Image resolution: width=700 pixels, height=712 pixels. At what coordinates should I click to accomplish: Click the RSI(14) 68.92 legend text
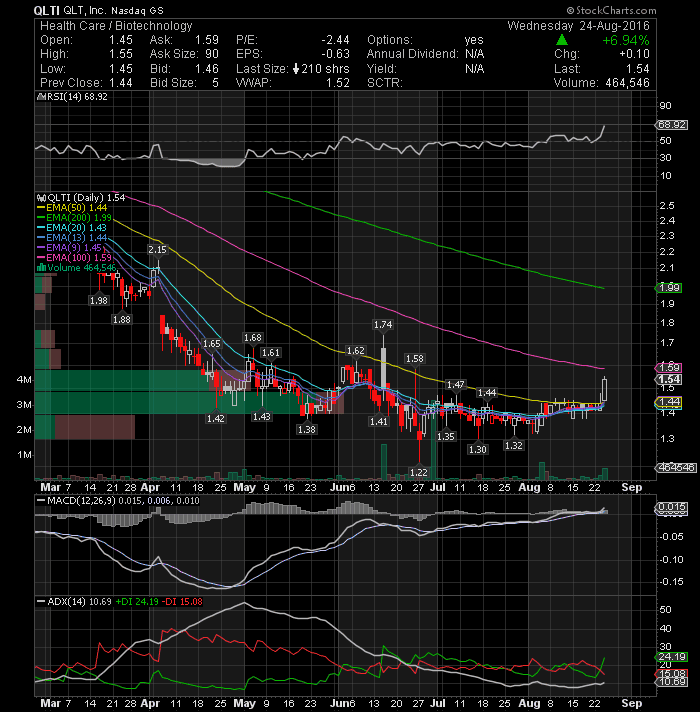[77, 97]
